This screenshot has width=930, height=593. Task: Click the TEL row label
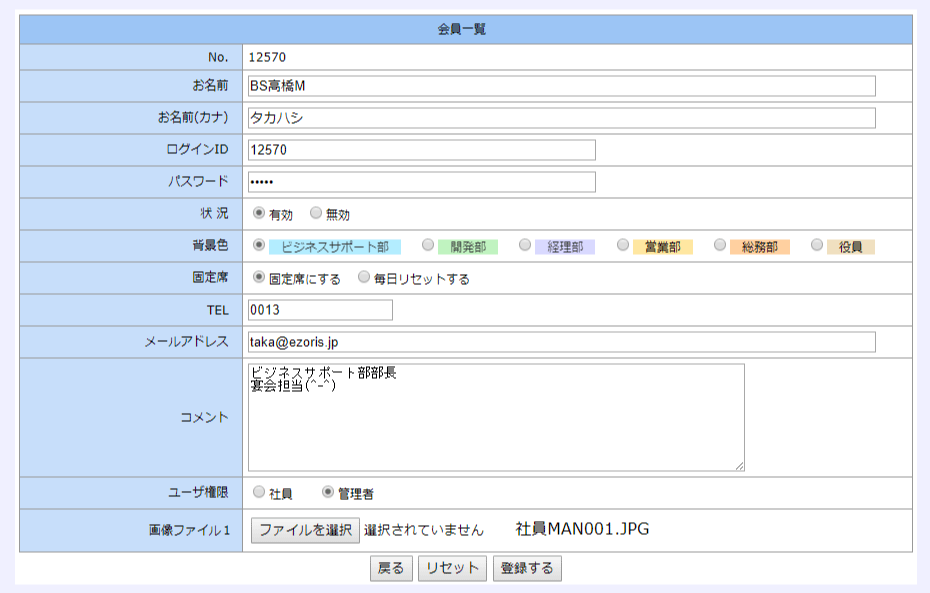(218, 310)
